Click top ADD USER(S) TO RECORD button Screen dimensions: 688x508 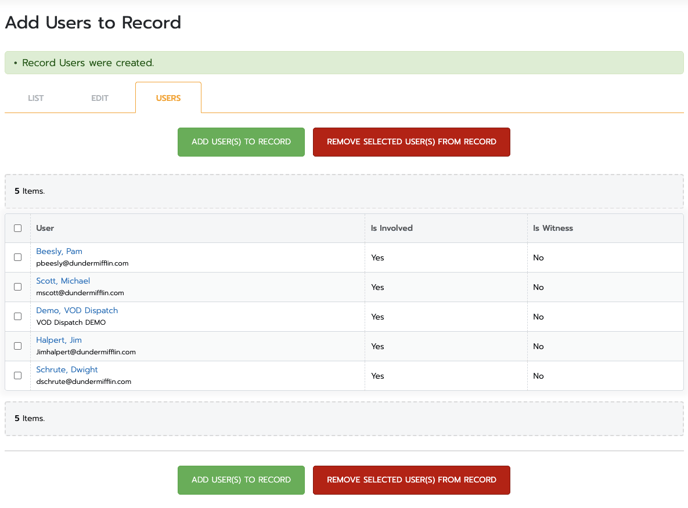[241, 142]
